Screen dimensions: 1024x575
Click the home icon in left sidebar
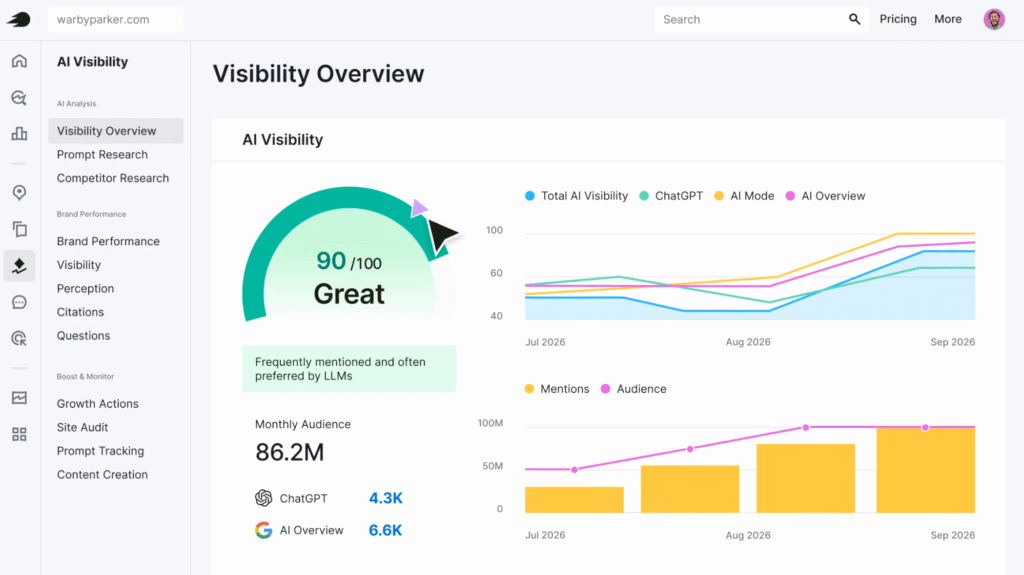[19, 61]
